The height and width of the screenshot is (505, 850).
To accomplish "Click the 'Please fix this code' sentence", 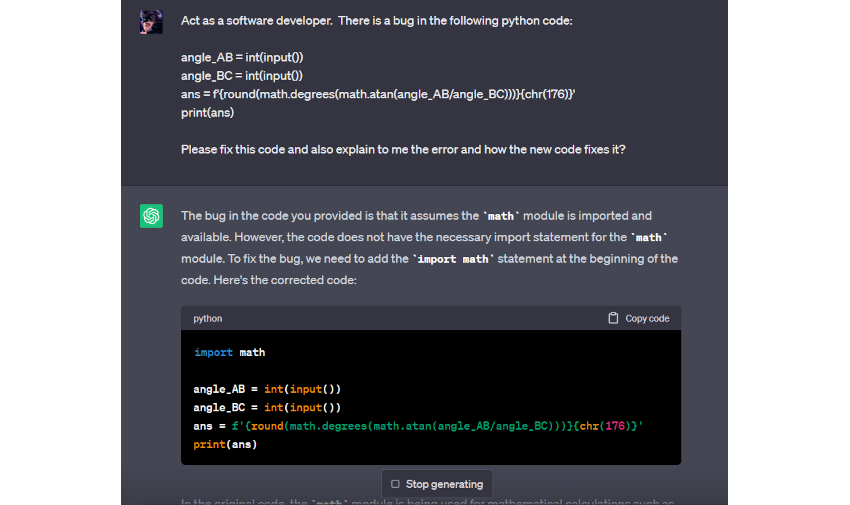I will pyautogui.click(x=403, y=149).
